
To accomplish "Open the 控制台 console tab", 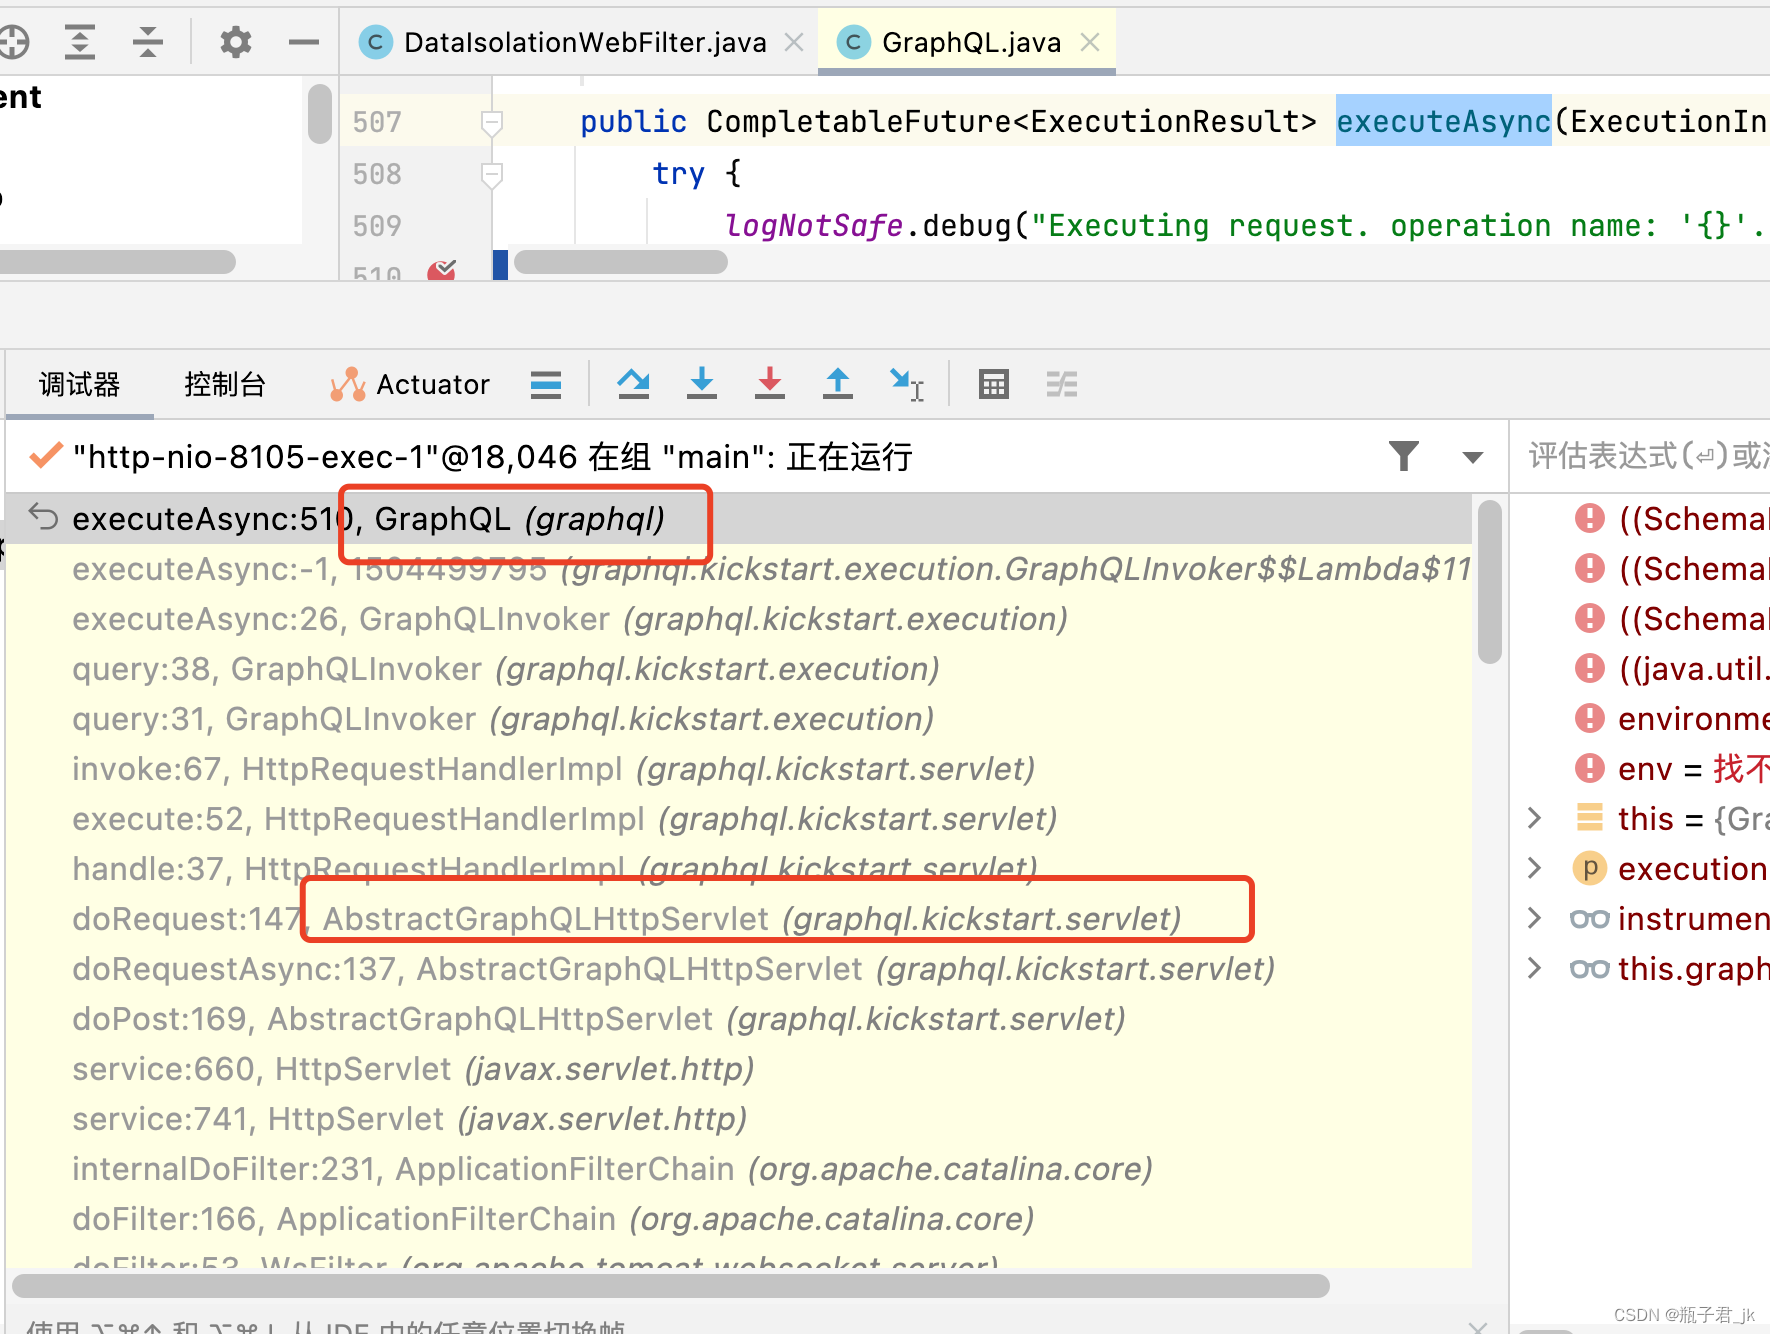I will coord(225,384).
